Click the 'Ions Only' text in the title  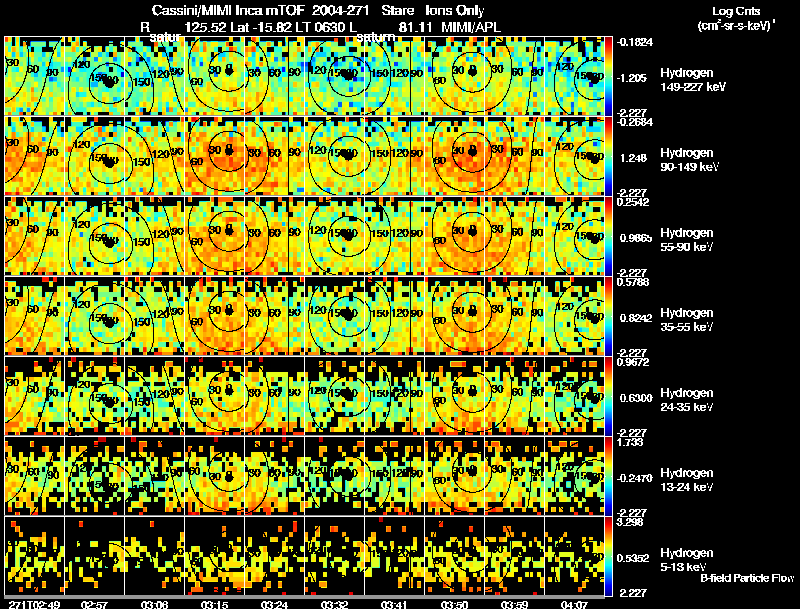[x=455, y=11]
